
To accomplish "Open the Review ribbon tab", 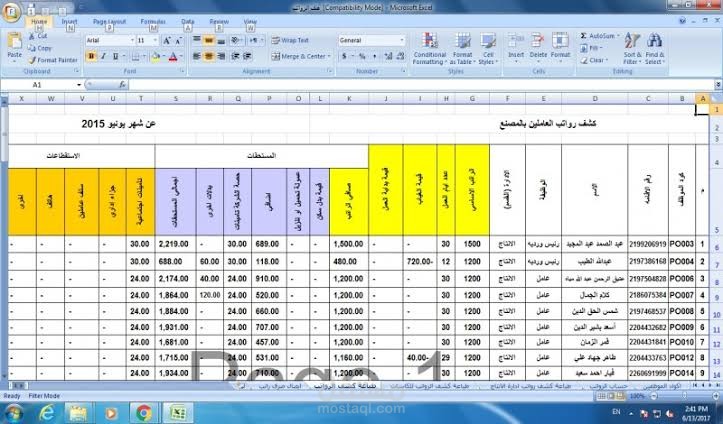I will [x=219, y=22].
